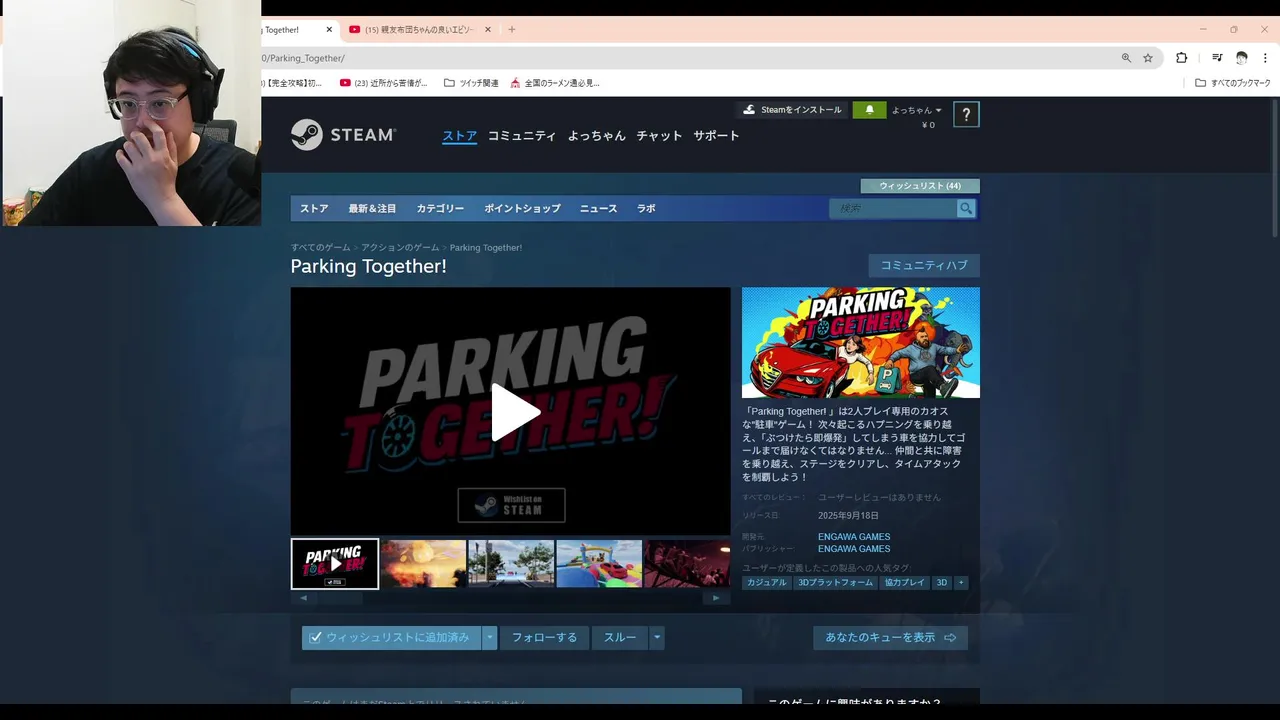
Task: Open the media control icon in Chrome
Action: [x=1217, y=58]
